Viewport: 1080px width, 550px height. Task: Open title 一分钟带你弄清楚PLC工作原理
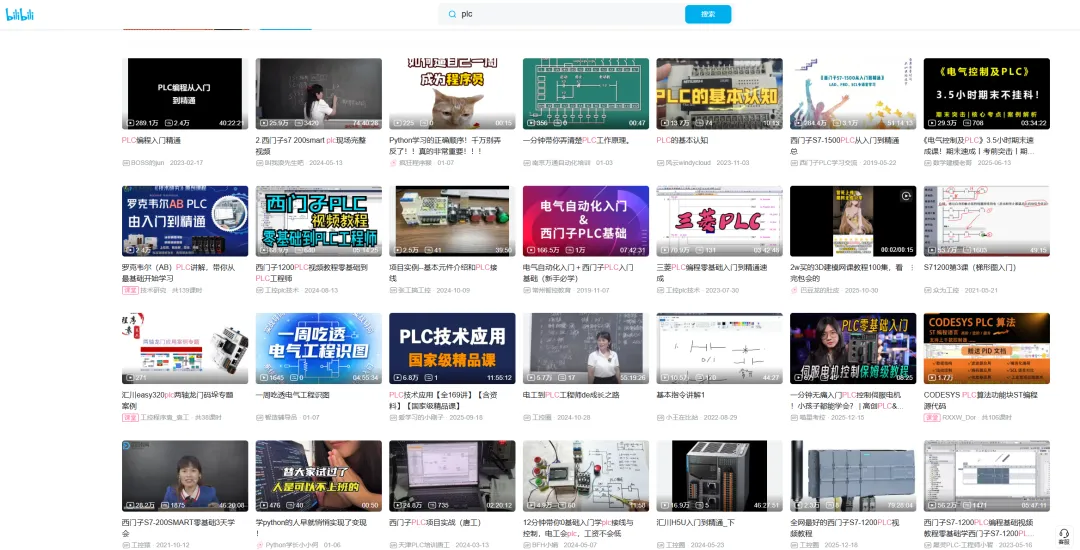tap(577, 140)
